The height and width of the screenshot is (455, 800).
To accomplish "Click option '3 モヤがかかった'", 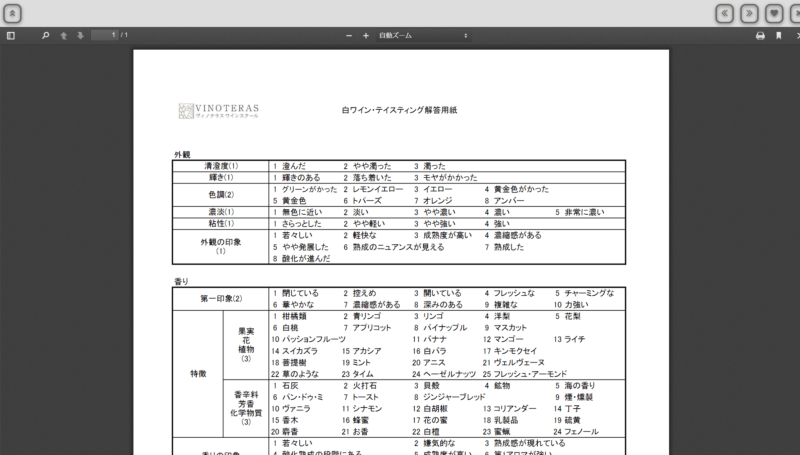I will [445, 178].
